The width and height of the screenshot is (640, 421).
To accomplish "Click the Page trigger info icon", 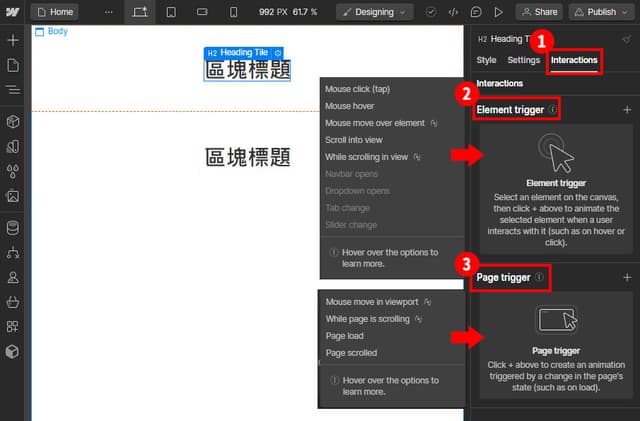I will [540, 277].
